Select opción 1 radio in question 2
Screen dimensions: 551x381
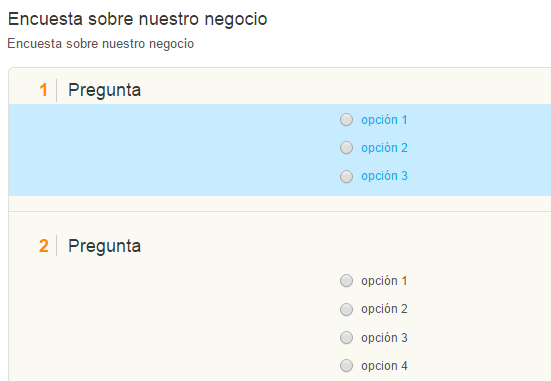point(346,281)
